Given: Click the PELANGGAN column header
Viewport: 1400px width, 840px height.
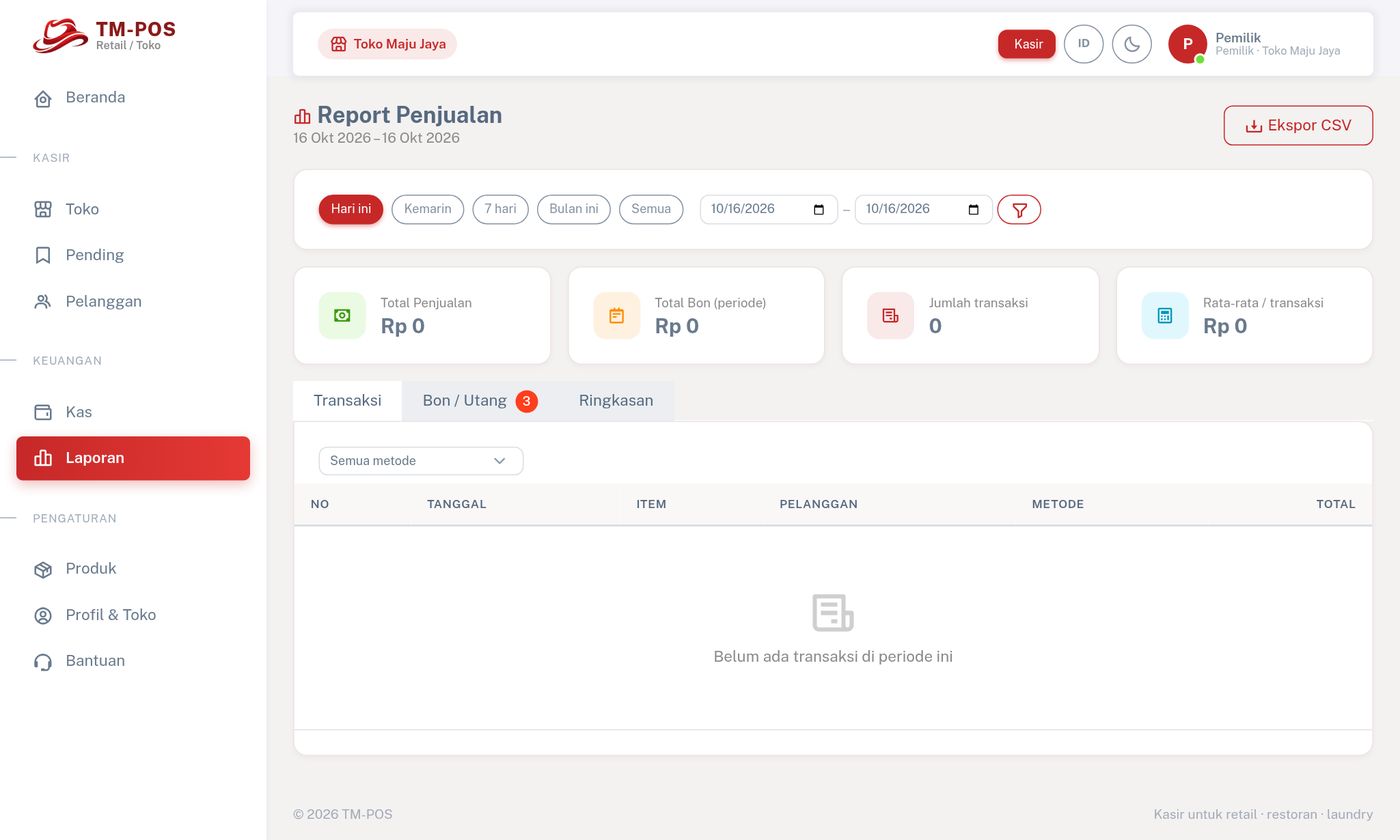Looking at the screenshot, I should coord(819,504).
